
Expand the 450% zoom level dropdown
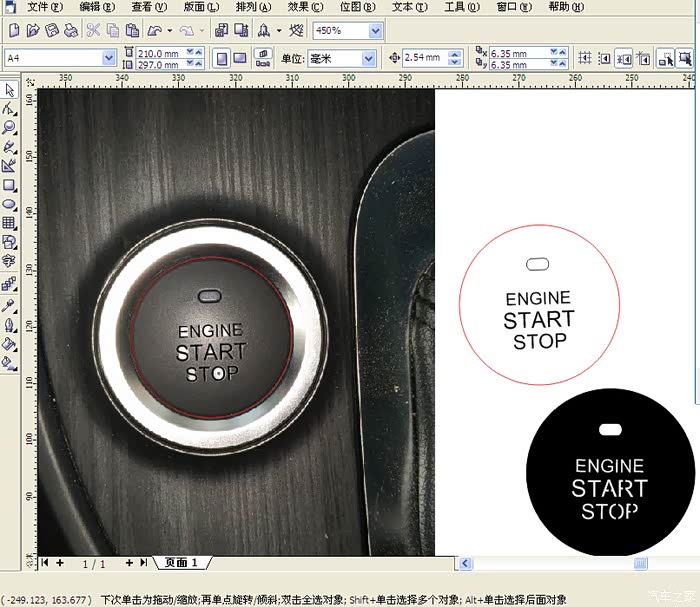(375, 31)
